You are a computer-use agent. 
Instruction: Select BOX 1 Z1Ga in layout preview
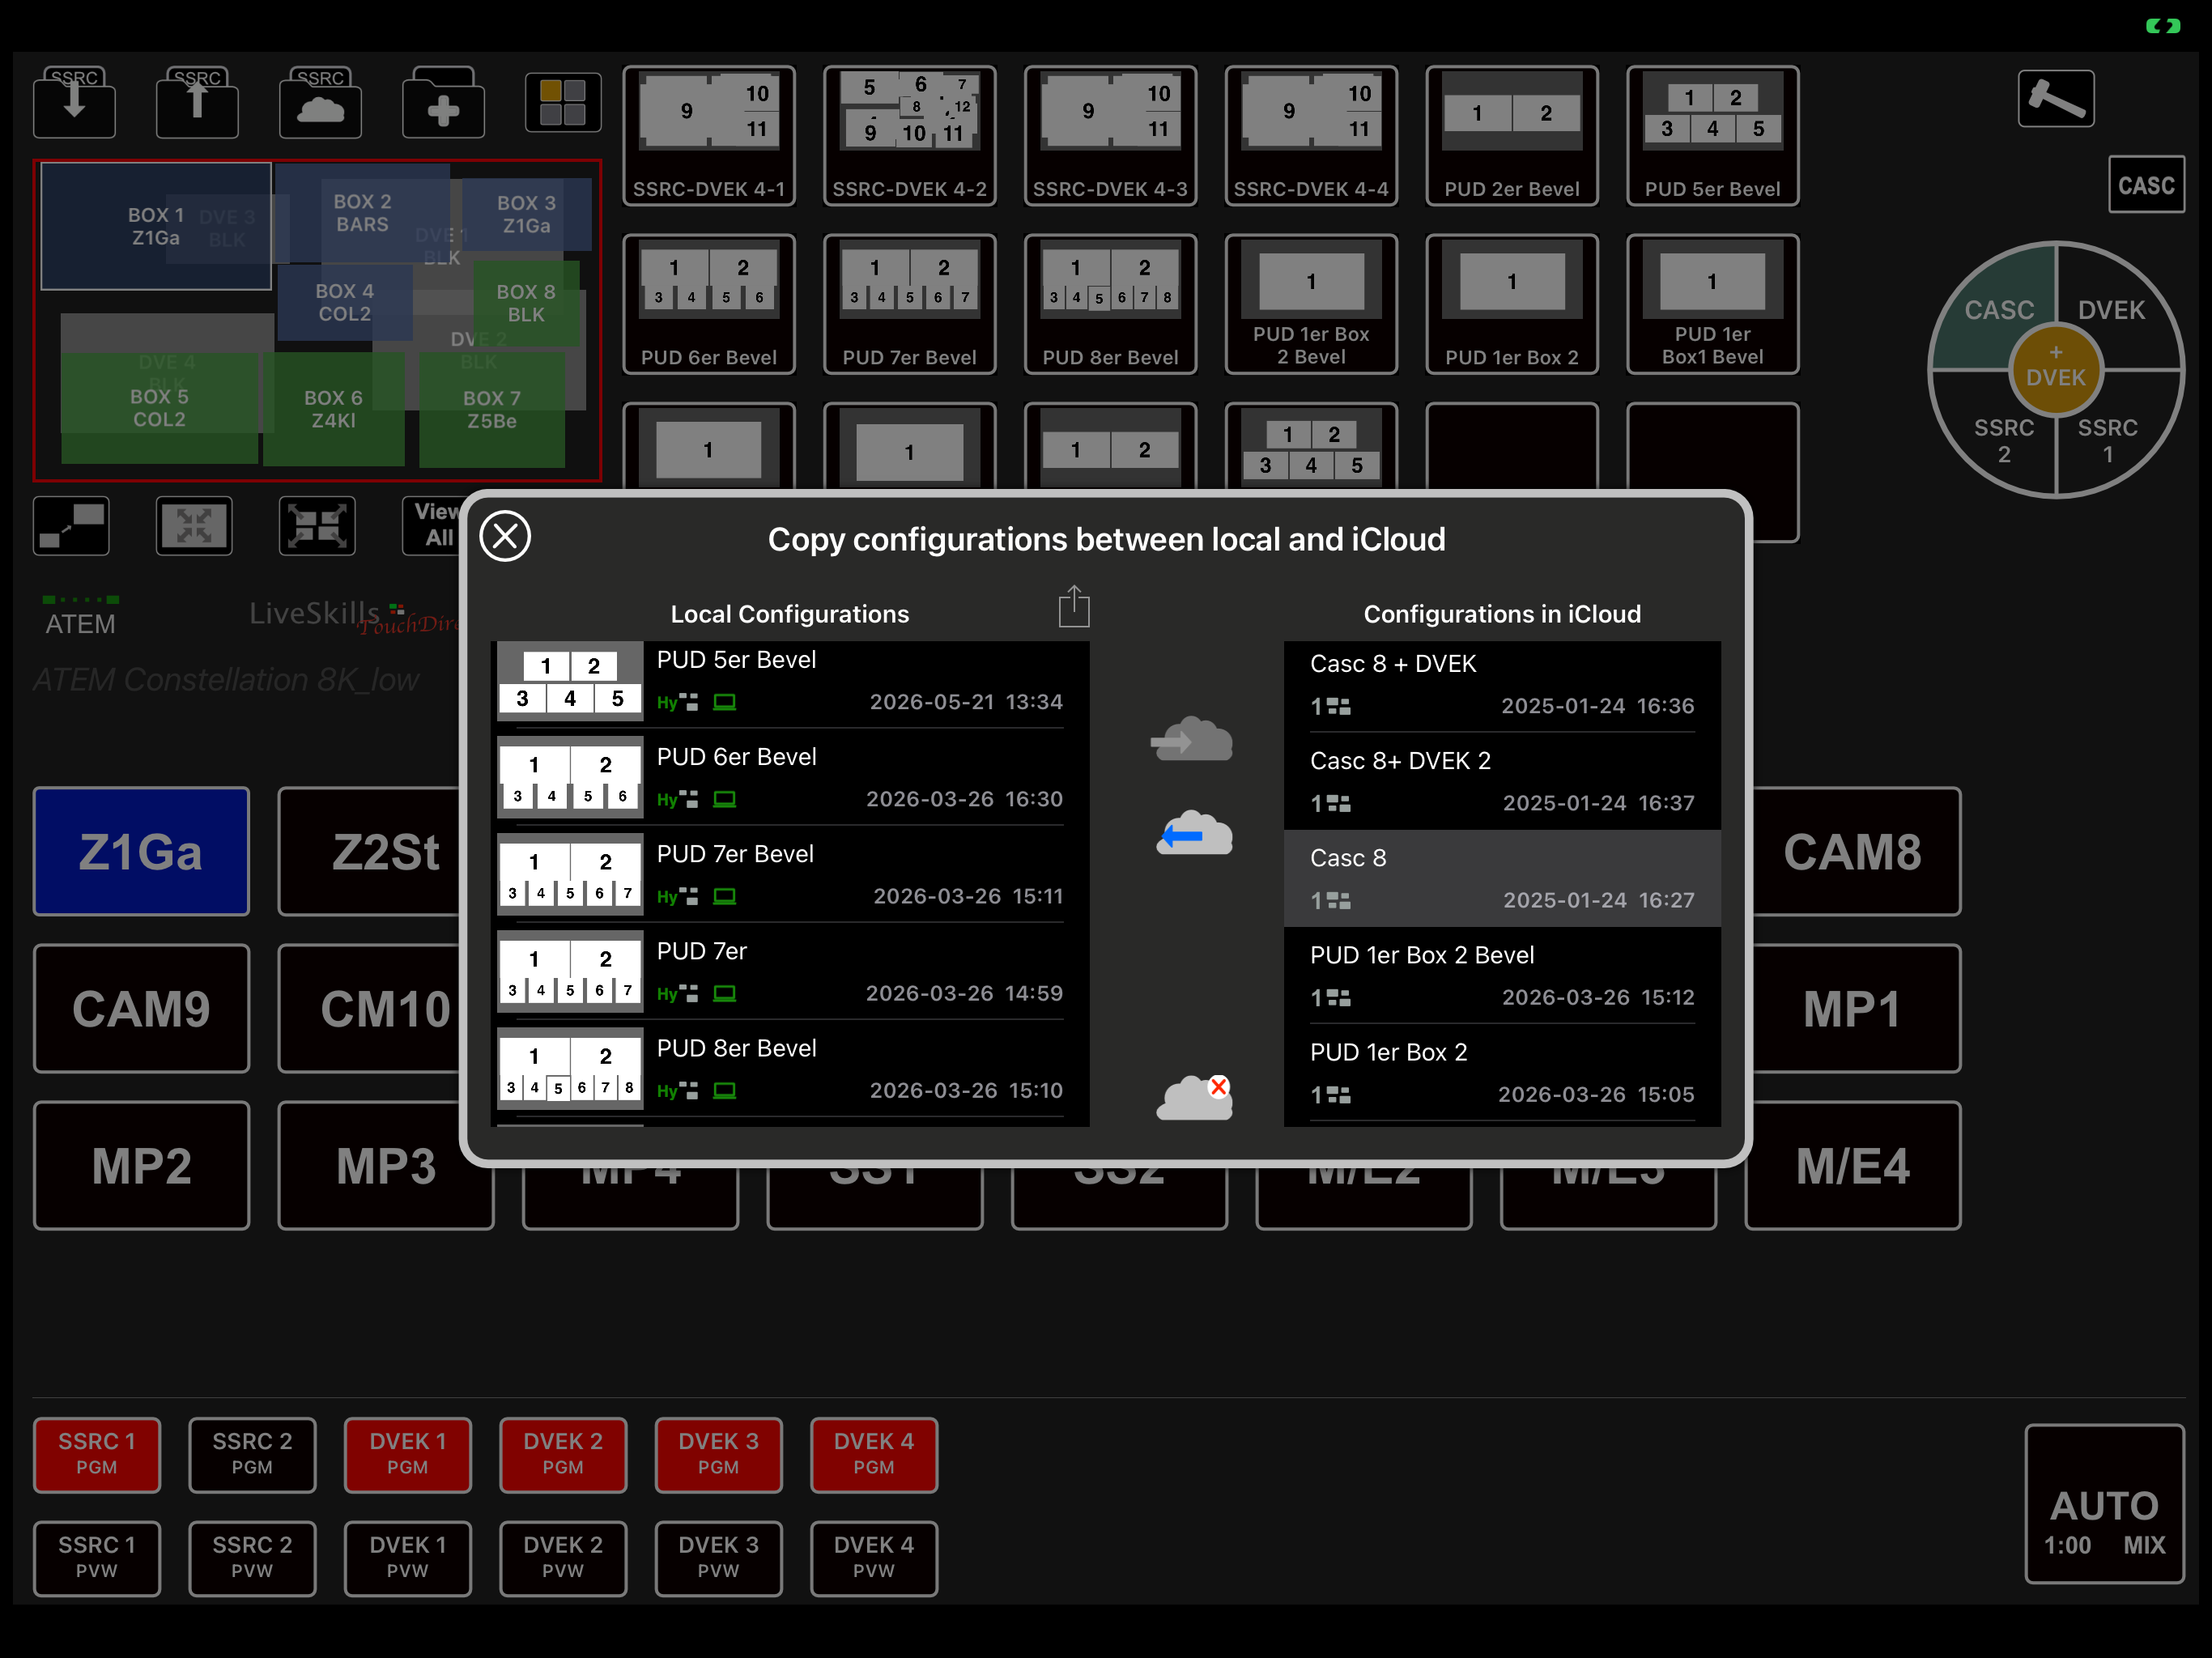(156, 226)
